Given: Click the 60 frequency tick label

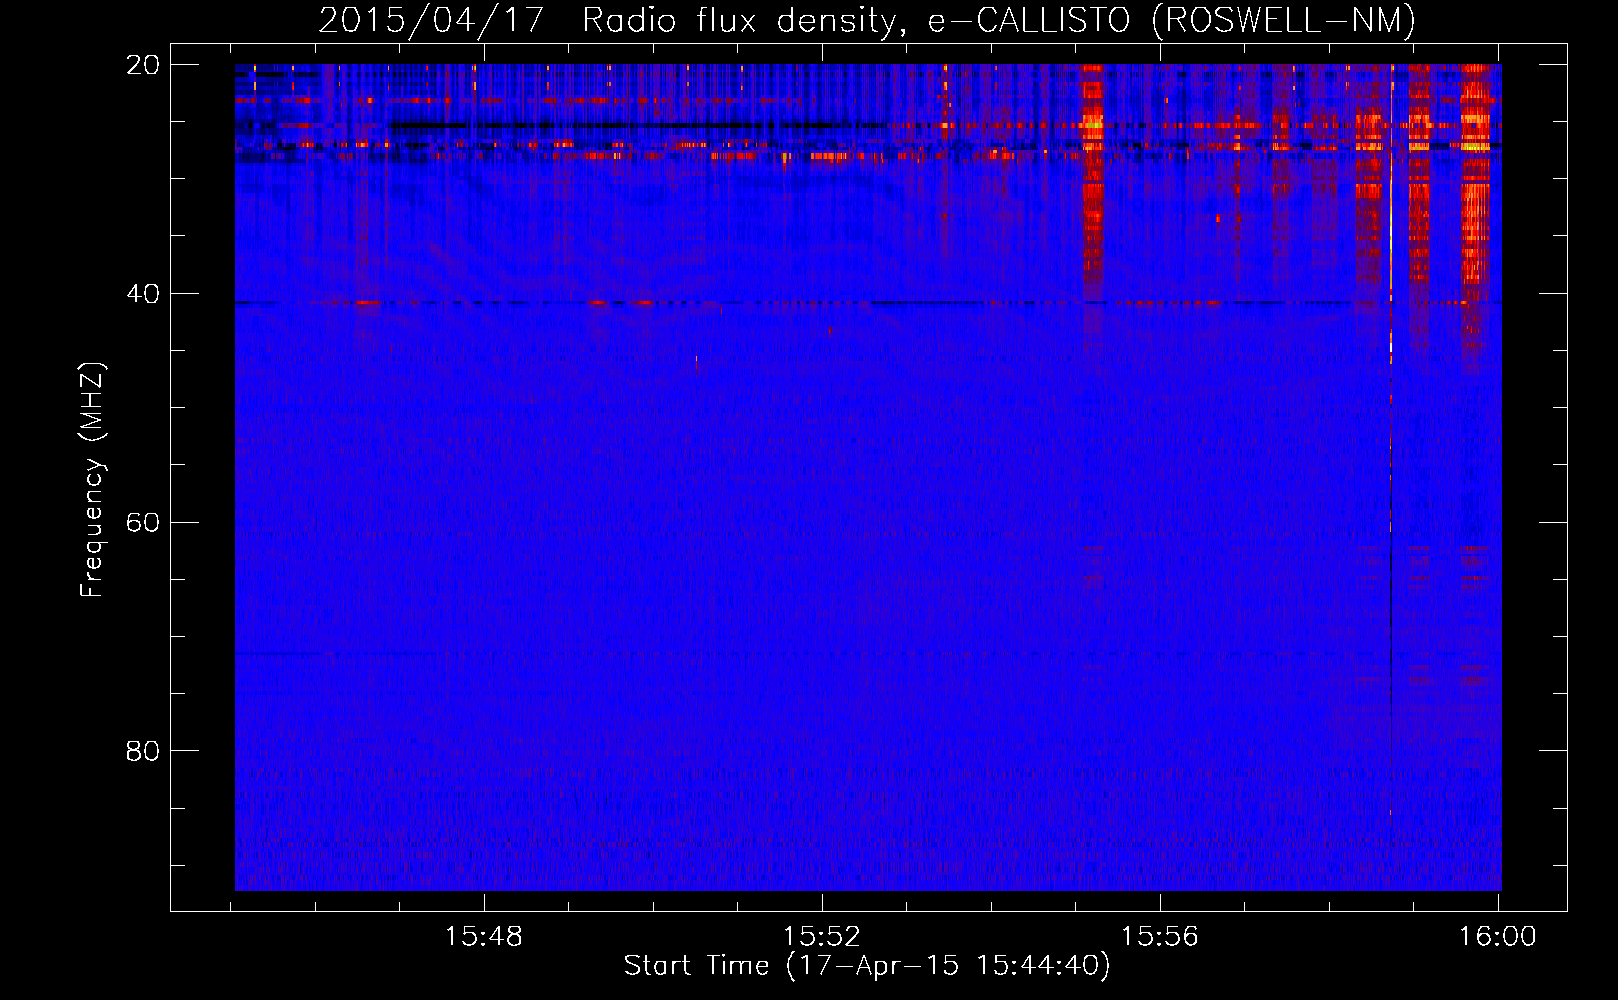Looking at the screenshot, I should click(143, 523).
